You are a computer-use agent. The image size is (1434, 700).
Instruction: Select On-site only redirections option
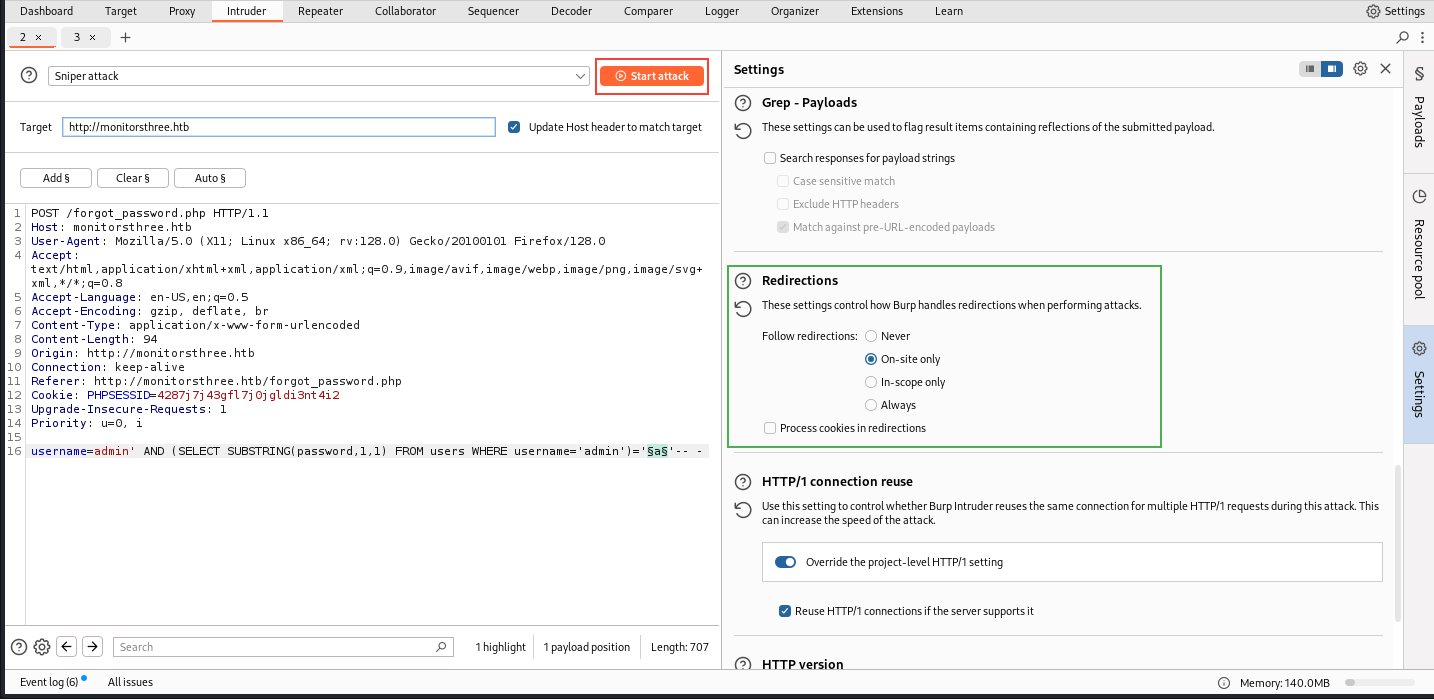[x=871, y=359]
